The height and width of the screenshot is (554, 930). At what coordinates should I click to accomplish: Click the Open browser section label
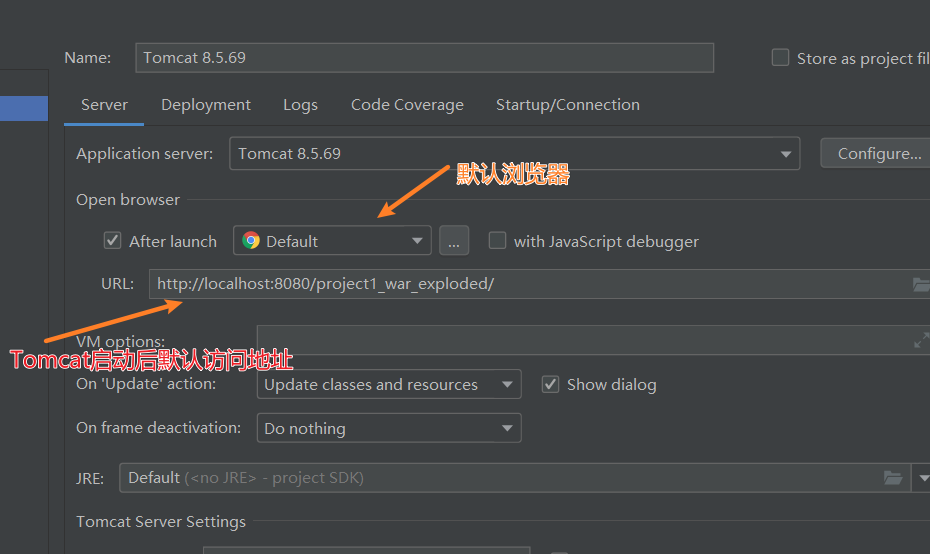[128, 200]
